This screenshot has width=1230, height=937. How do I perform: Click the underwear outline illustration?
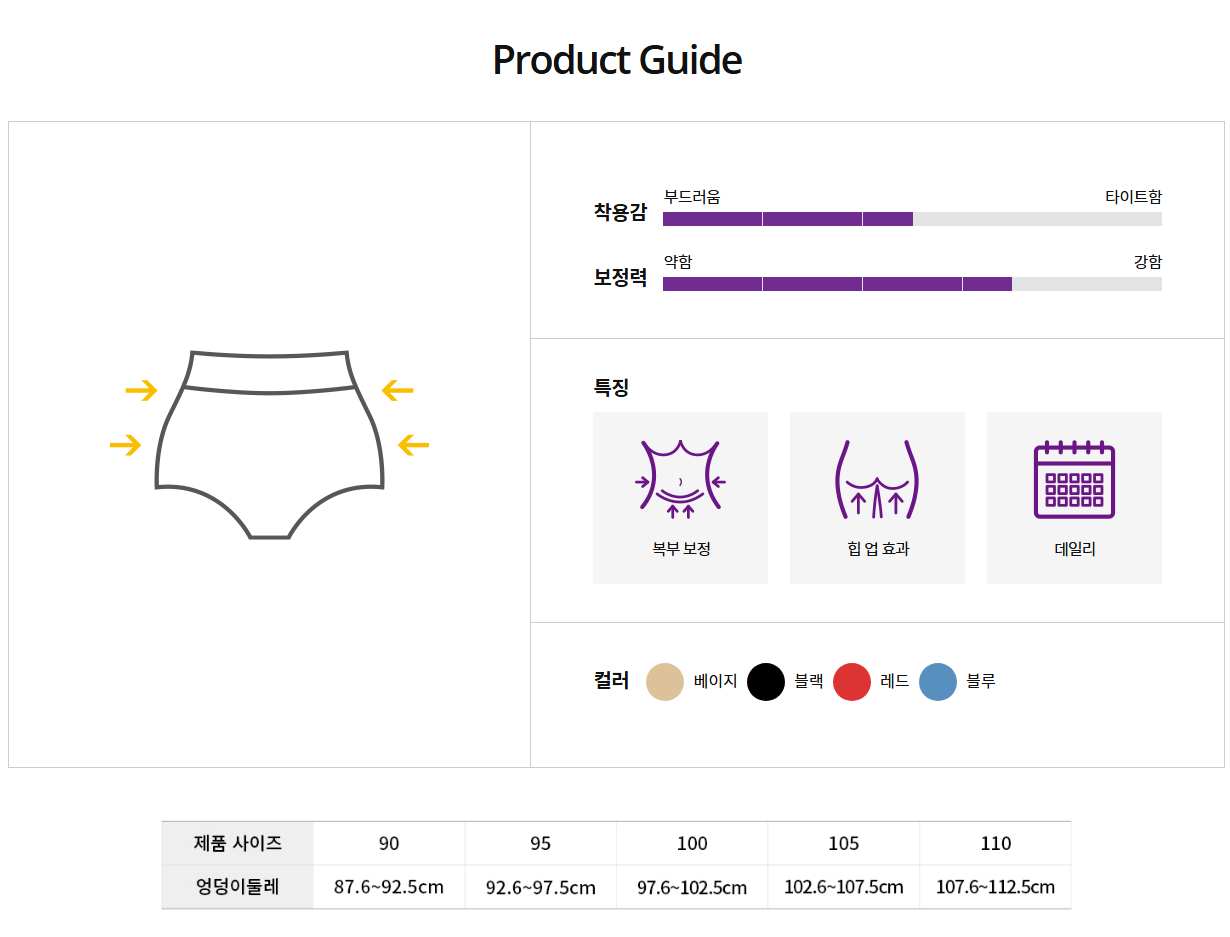click(x=270, y=444)
